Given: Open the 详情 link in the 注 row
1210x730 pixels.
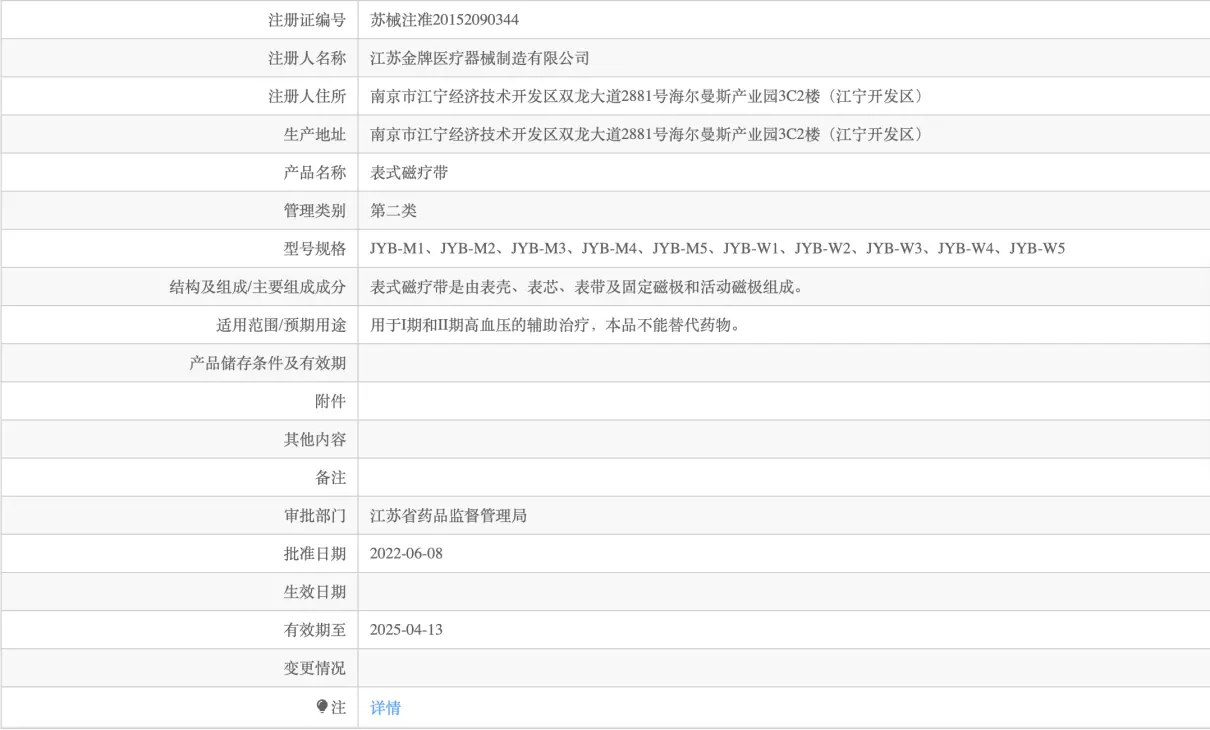Looking at the screenshot, I should pos(385,708).
